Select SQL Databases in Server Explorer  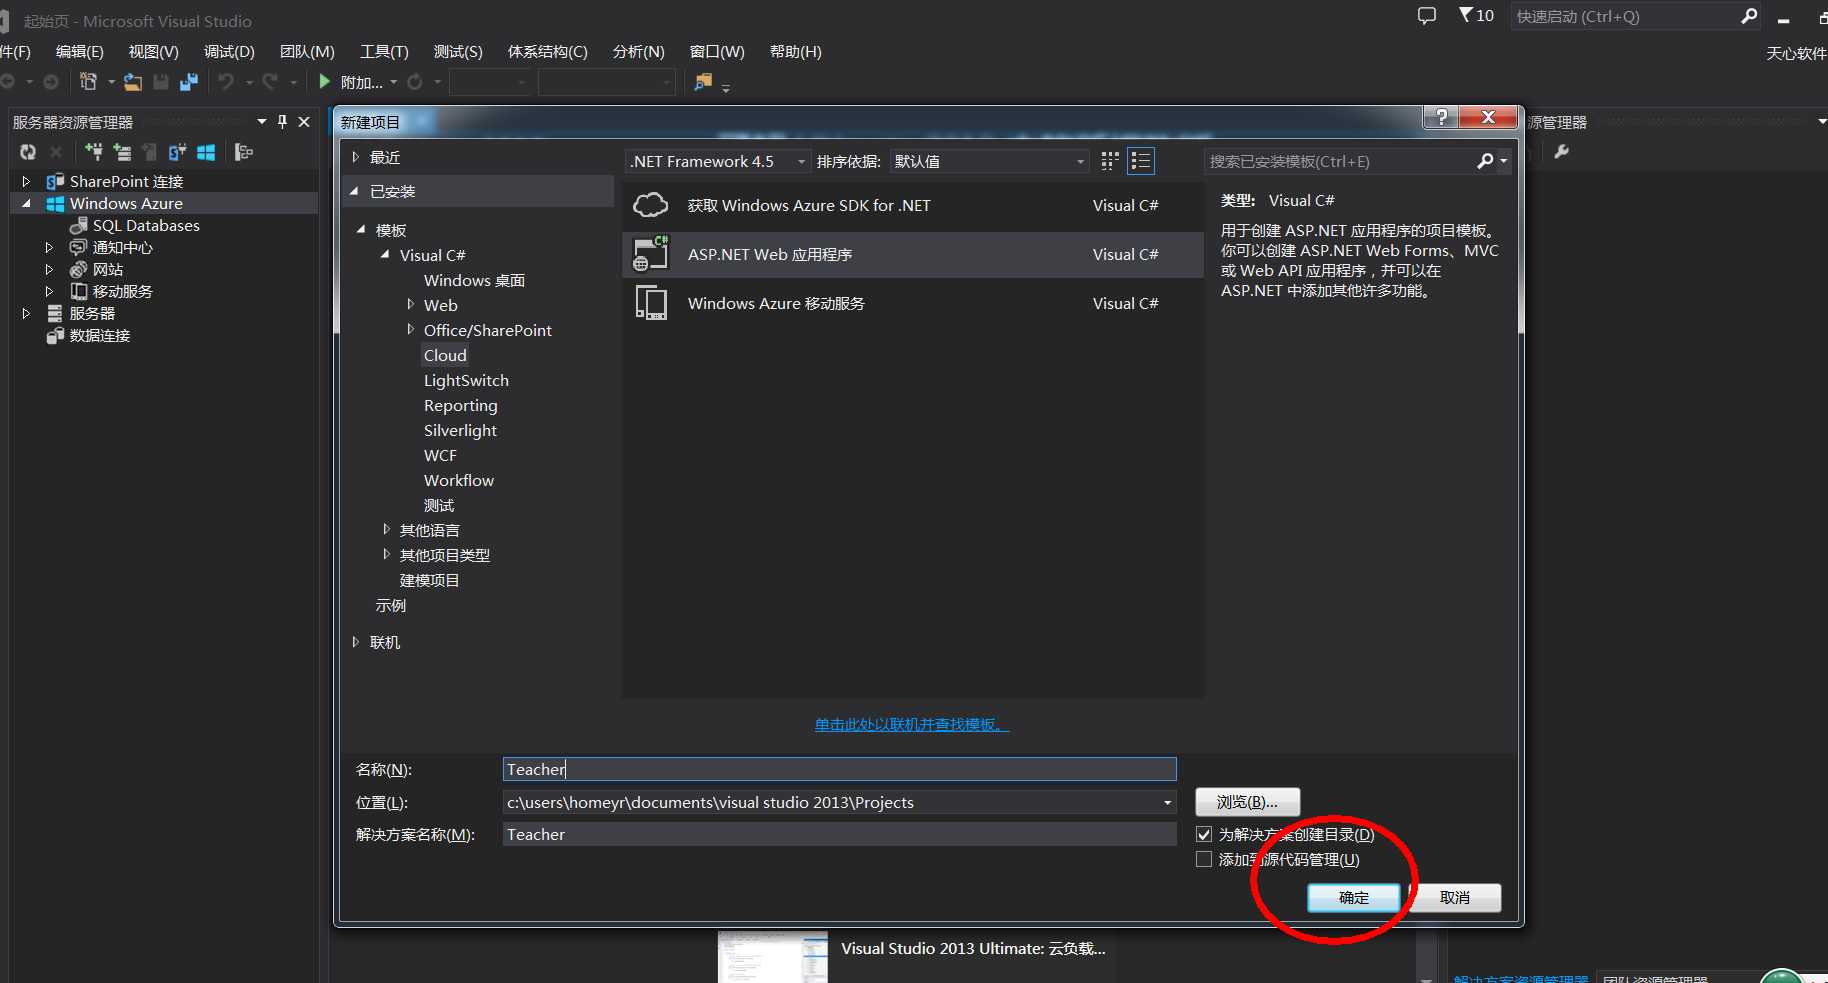pos(146,225)
